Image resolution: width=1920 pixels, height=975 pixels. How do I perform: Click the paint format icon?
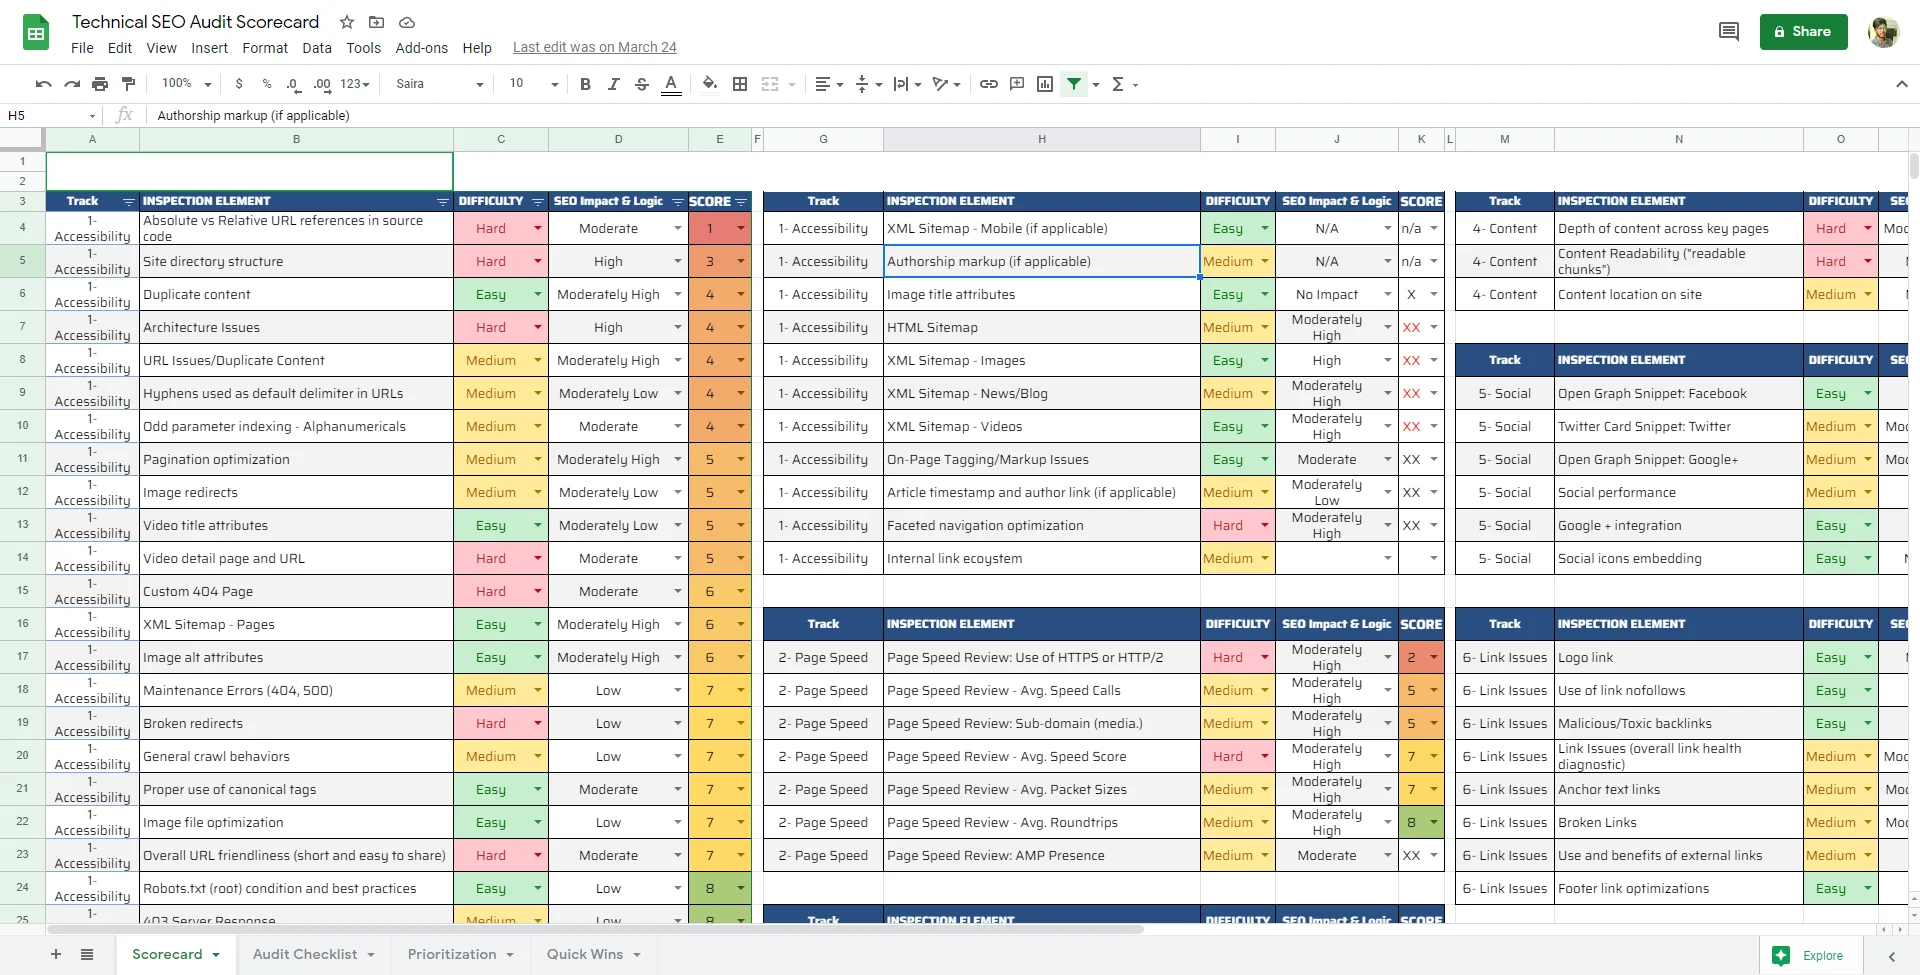tap(128, 84)
